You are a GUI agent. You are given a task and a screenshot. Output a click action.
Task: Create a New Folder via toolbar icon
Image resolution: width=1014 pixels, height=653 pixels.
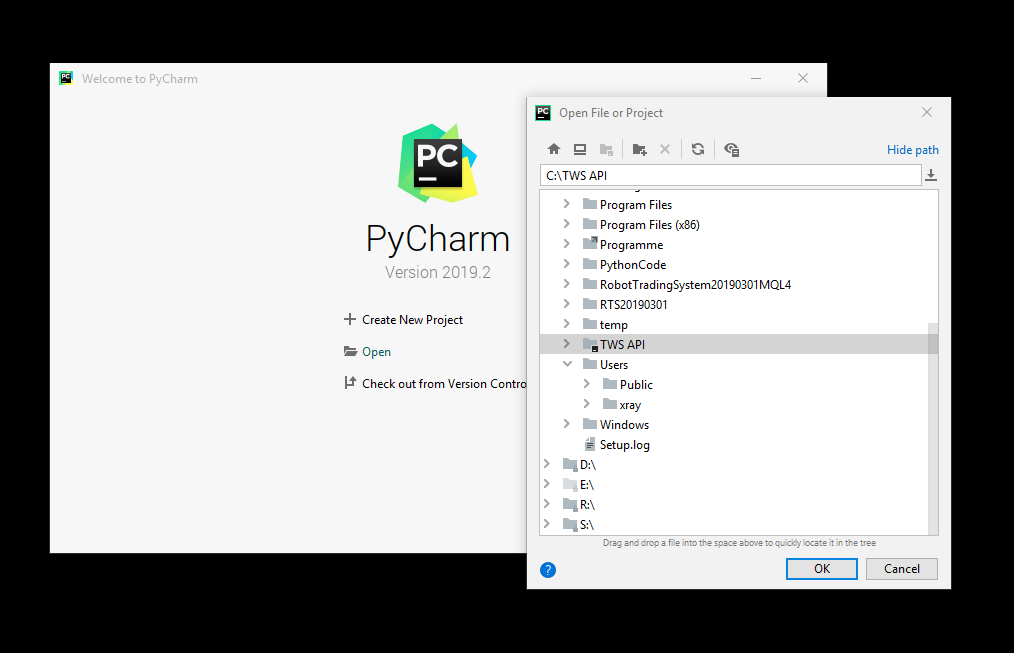coord(640,149)
